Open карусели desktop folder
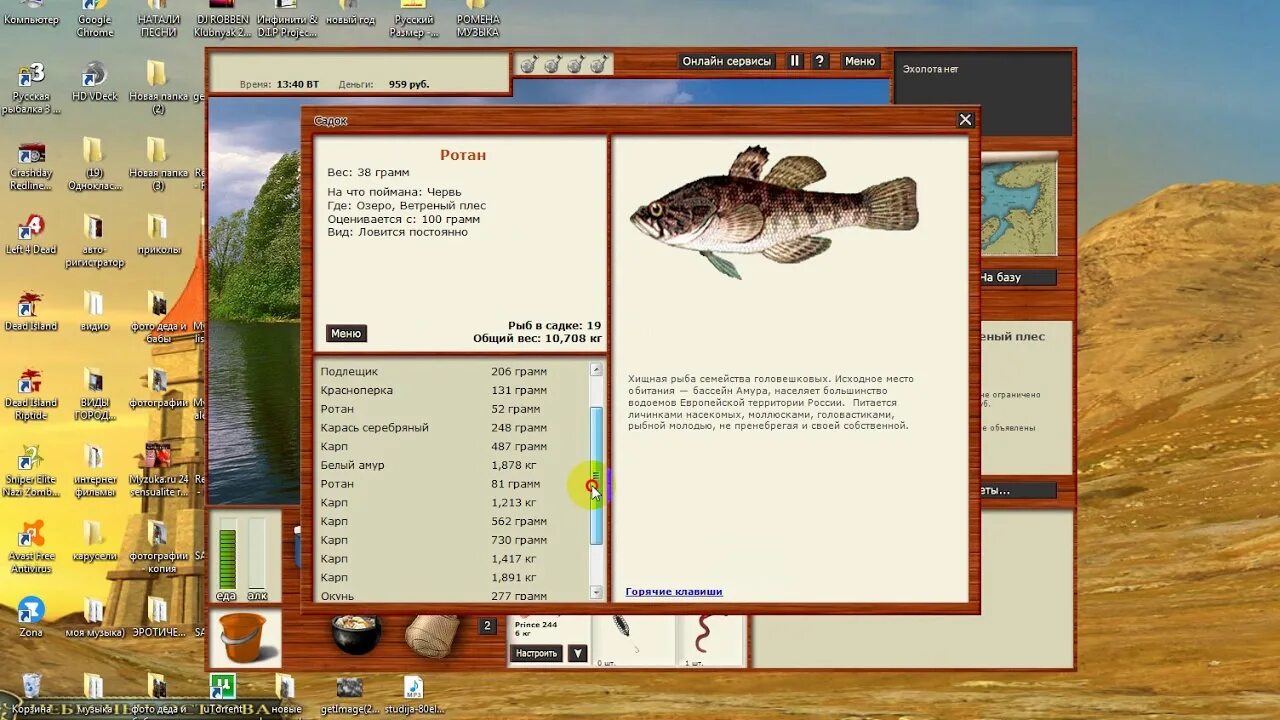Image resolution: width=1280 pixels, height=720 pixels. (x=94, y=541)
